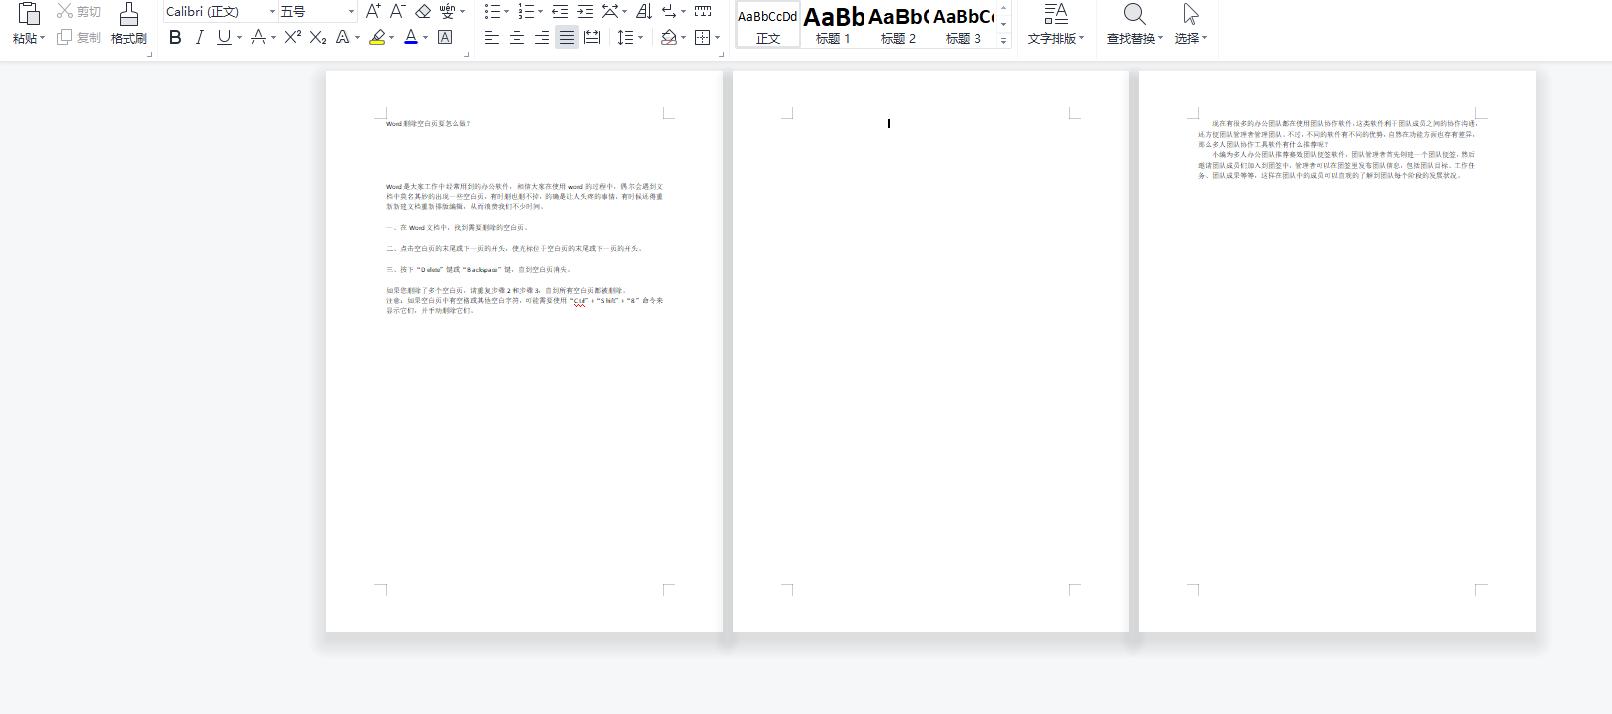Click the paragraph shading paint bucket icon
This screenshot has height=714, width=1612.
[669, 37]
